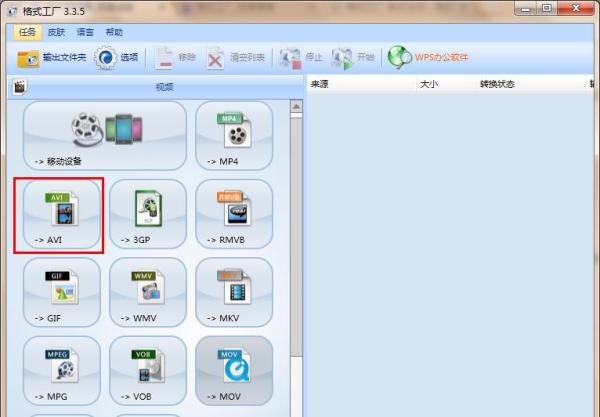Select the 3GP conversion icon

tap(148, 214)
